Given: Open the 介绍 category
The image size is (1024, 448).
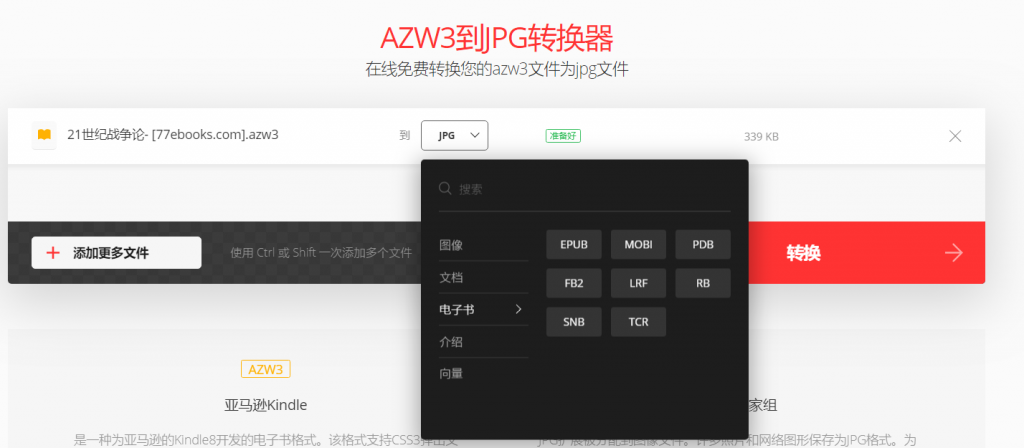Looking at the screenshot, I should (x=451, y=342).
